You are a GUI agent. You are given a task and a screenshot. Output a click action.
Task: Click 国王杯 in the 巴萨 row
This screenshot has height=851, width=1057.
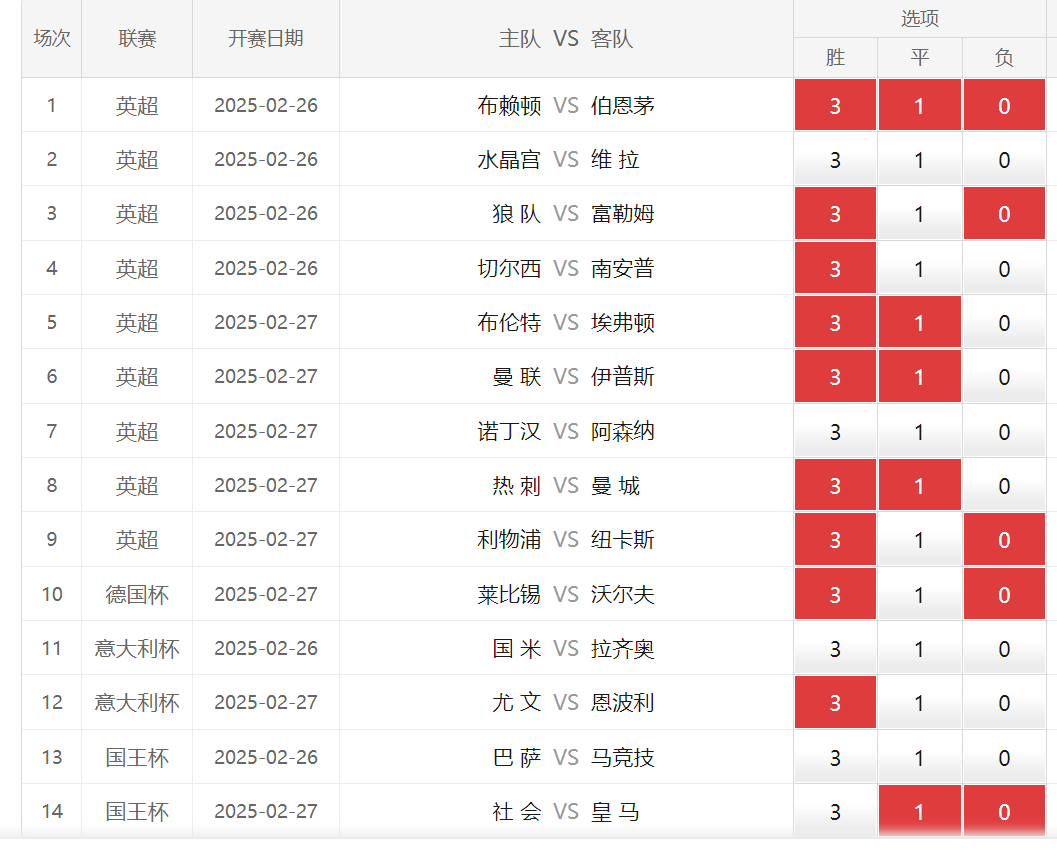click(137, 758)
